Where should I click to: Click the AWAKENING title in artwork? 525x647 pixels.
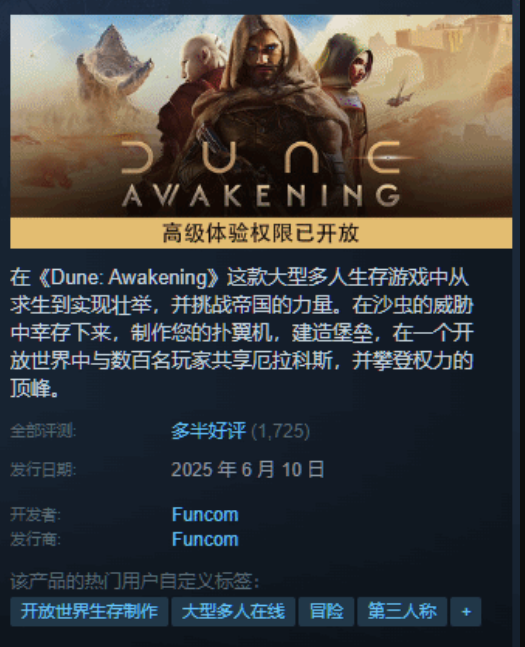coord(261,196)
